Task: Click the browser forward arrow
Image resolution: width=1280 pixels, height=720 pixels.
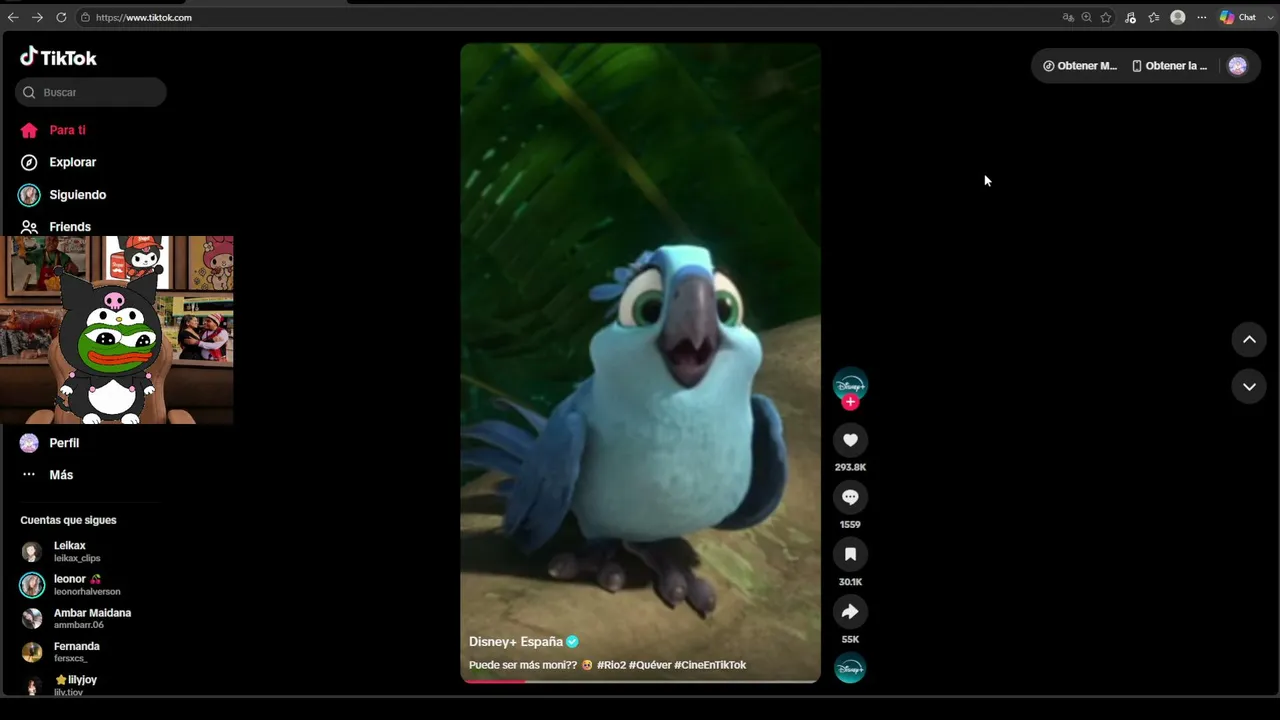Action: pyautogui.click(x=37, y=17)
